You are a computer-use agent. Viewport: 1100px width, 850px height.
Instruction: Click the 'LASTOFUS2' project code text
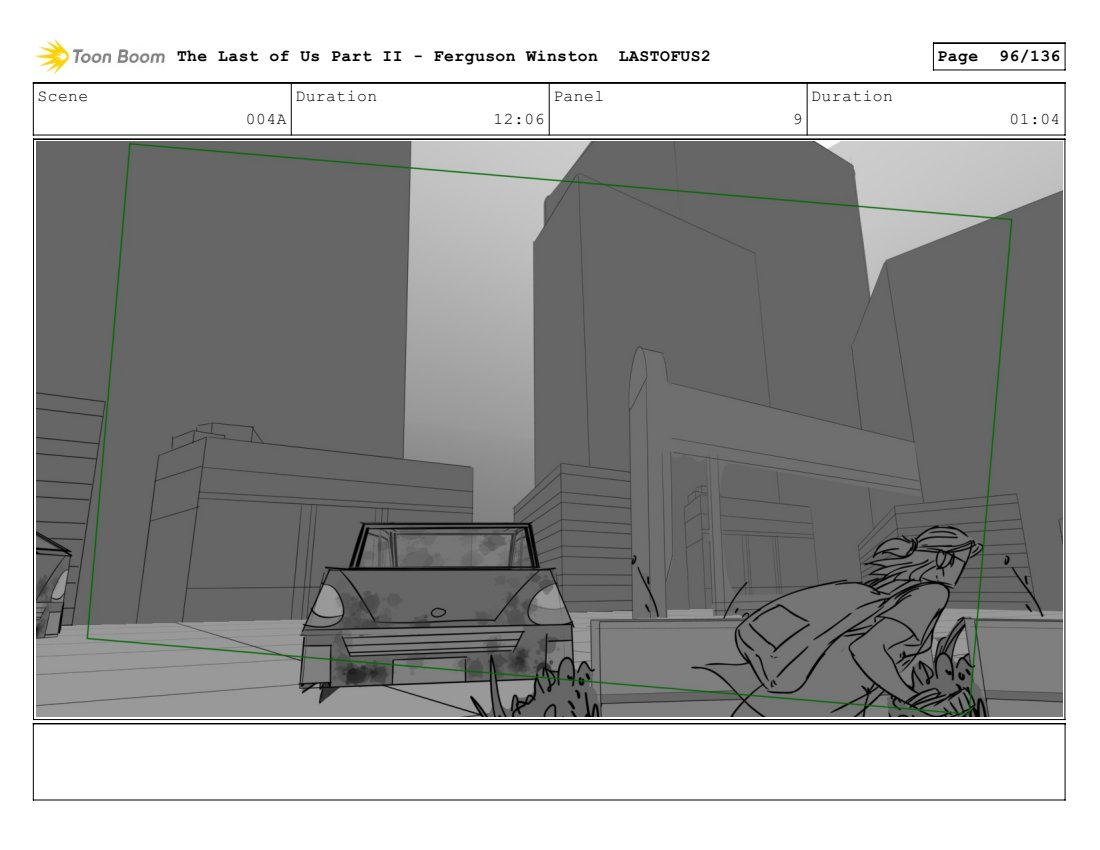(664, 56)
